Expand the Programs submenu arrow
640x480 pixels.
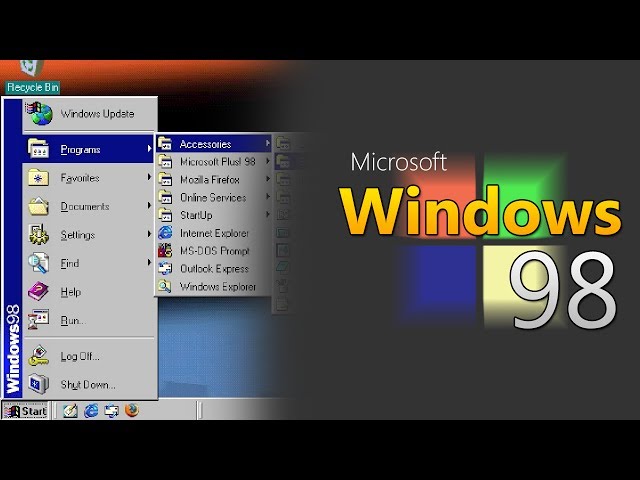pos(149,149)
